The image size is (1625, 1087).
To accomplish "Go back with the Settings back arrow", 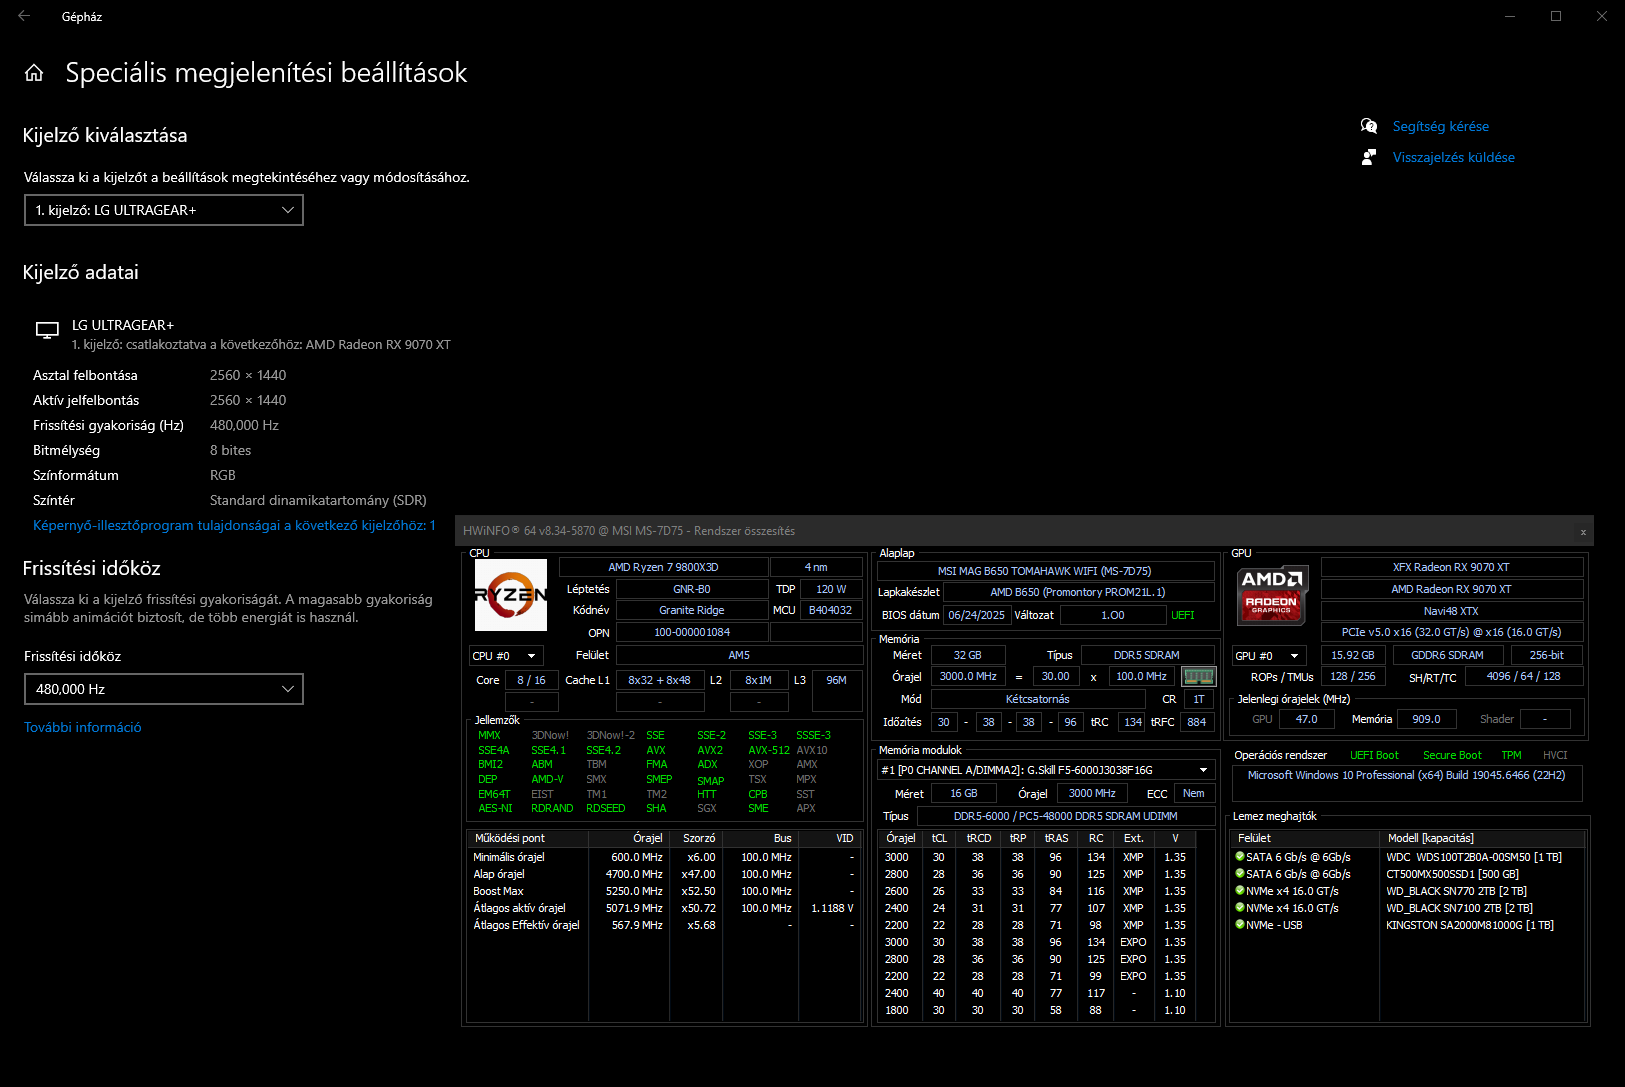I will [24, 16].
